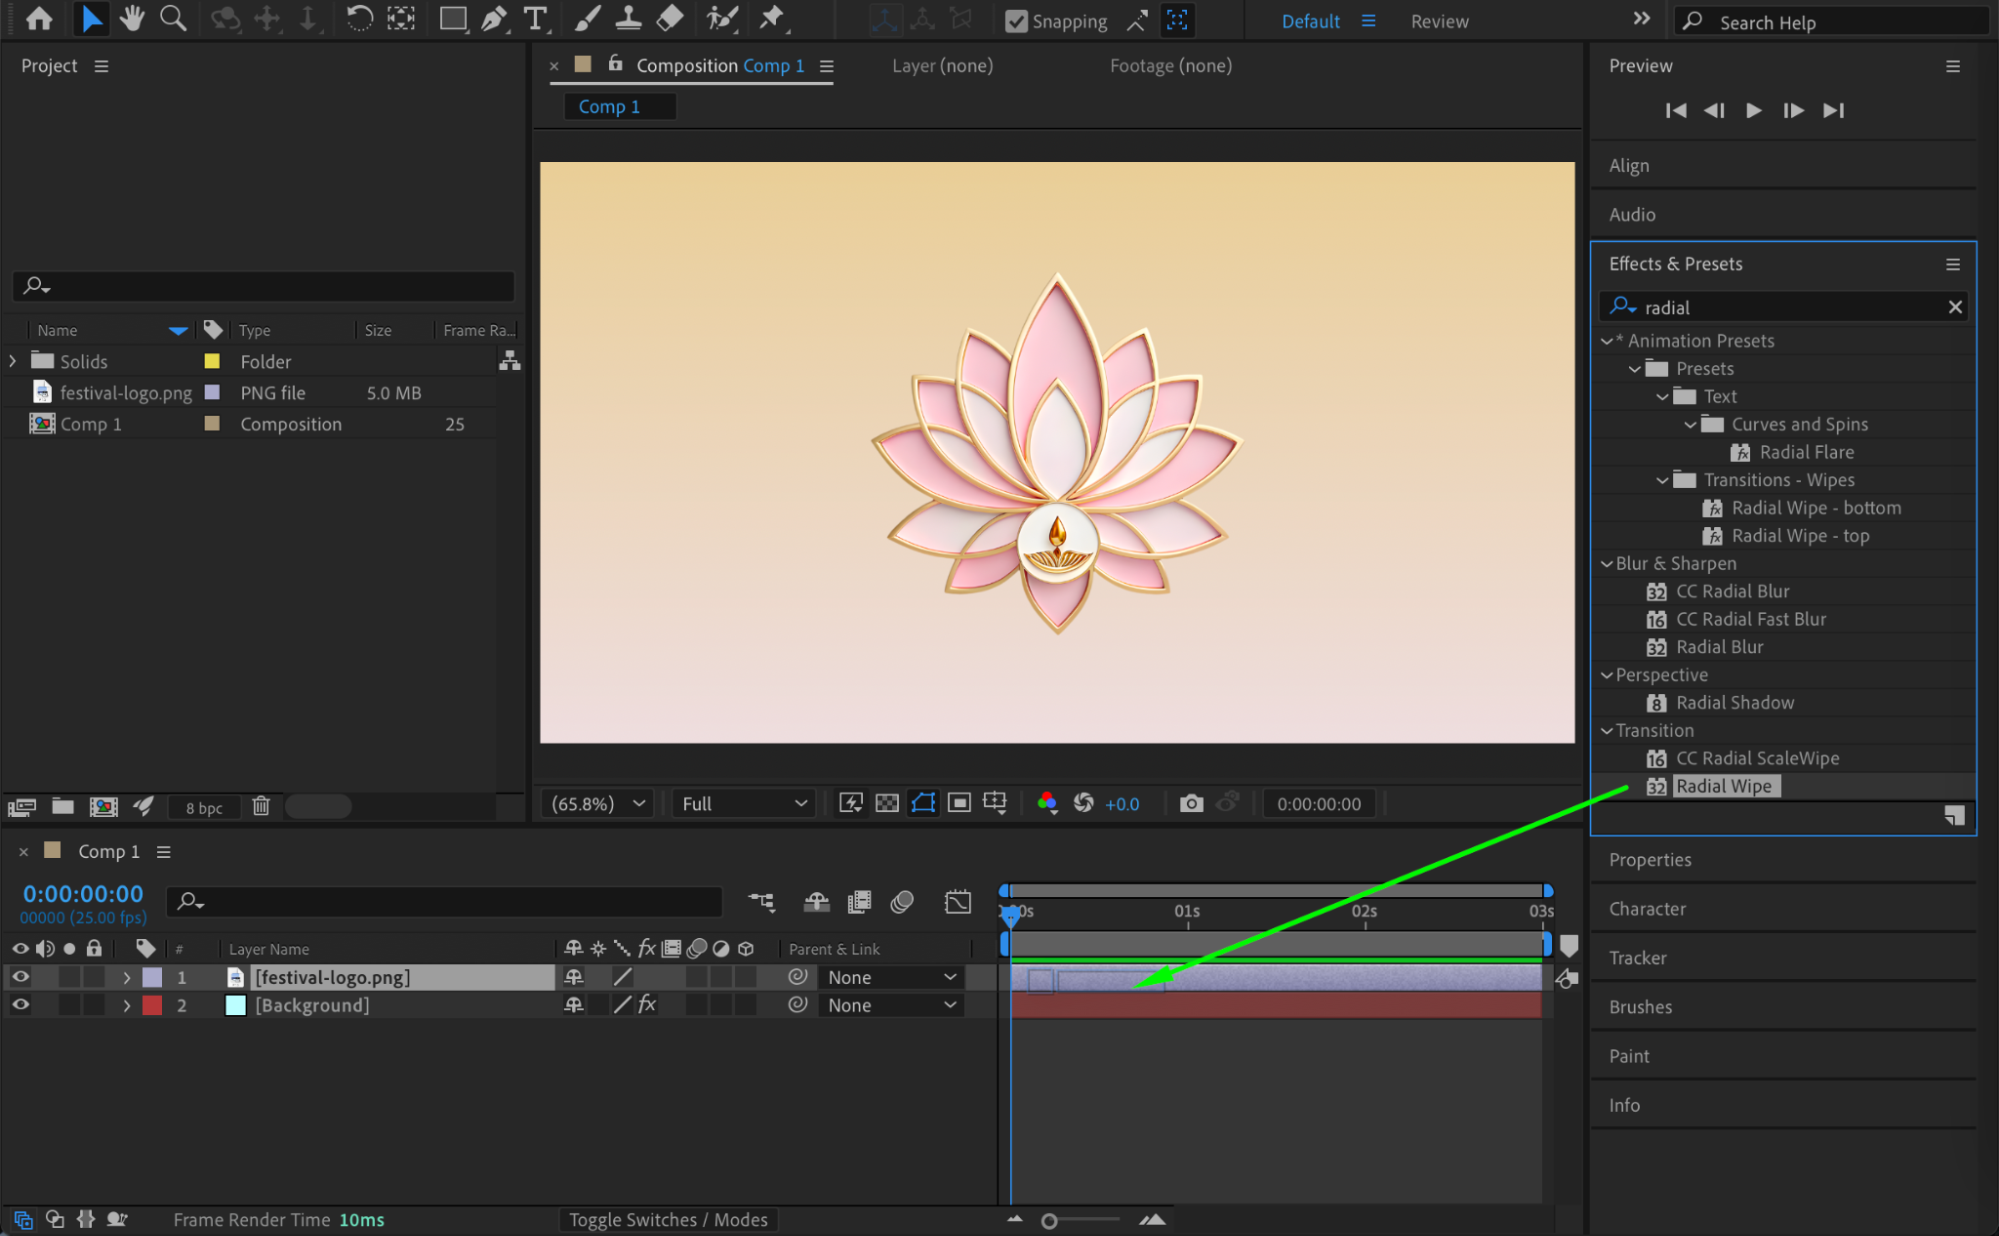Collapse the Animation Presets group
The width and height of the screenshot is (1999, 1236).
[1607, 341]
